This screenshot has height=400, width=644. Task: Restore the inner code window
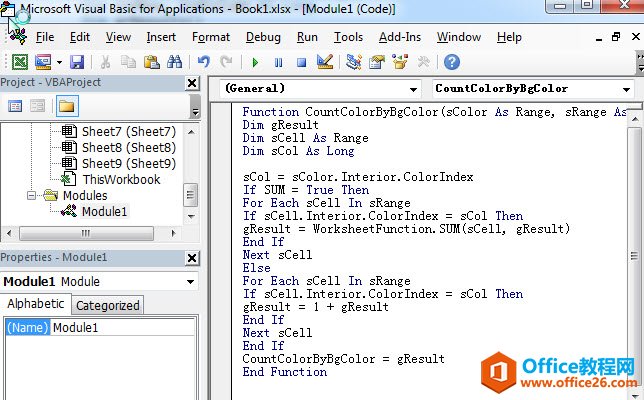(x=616, y=37)
